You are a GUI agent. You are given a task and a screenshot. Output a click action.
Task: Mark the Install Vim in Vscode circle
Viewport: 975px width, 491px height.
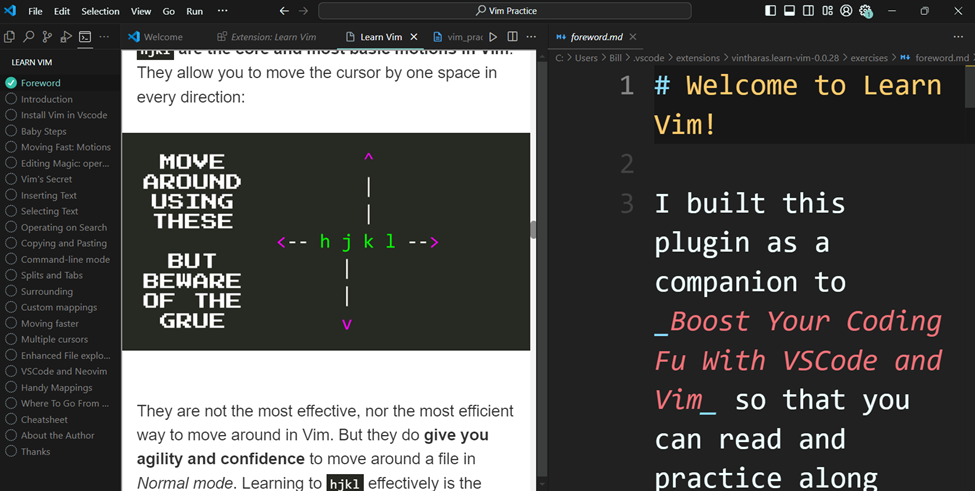tap(11, 115)
